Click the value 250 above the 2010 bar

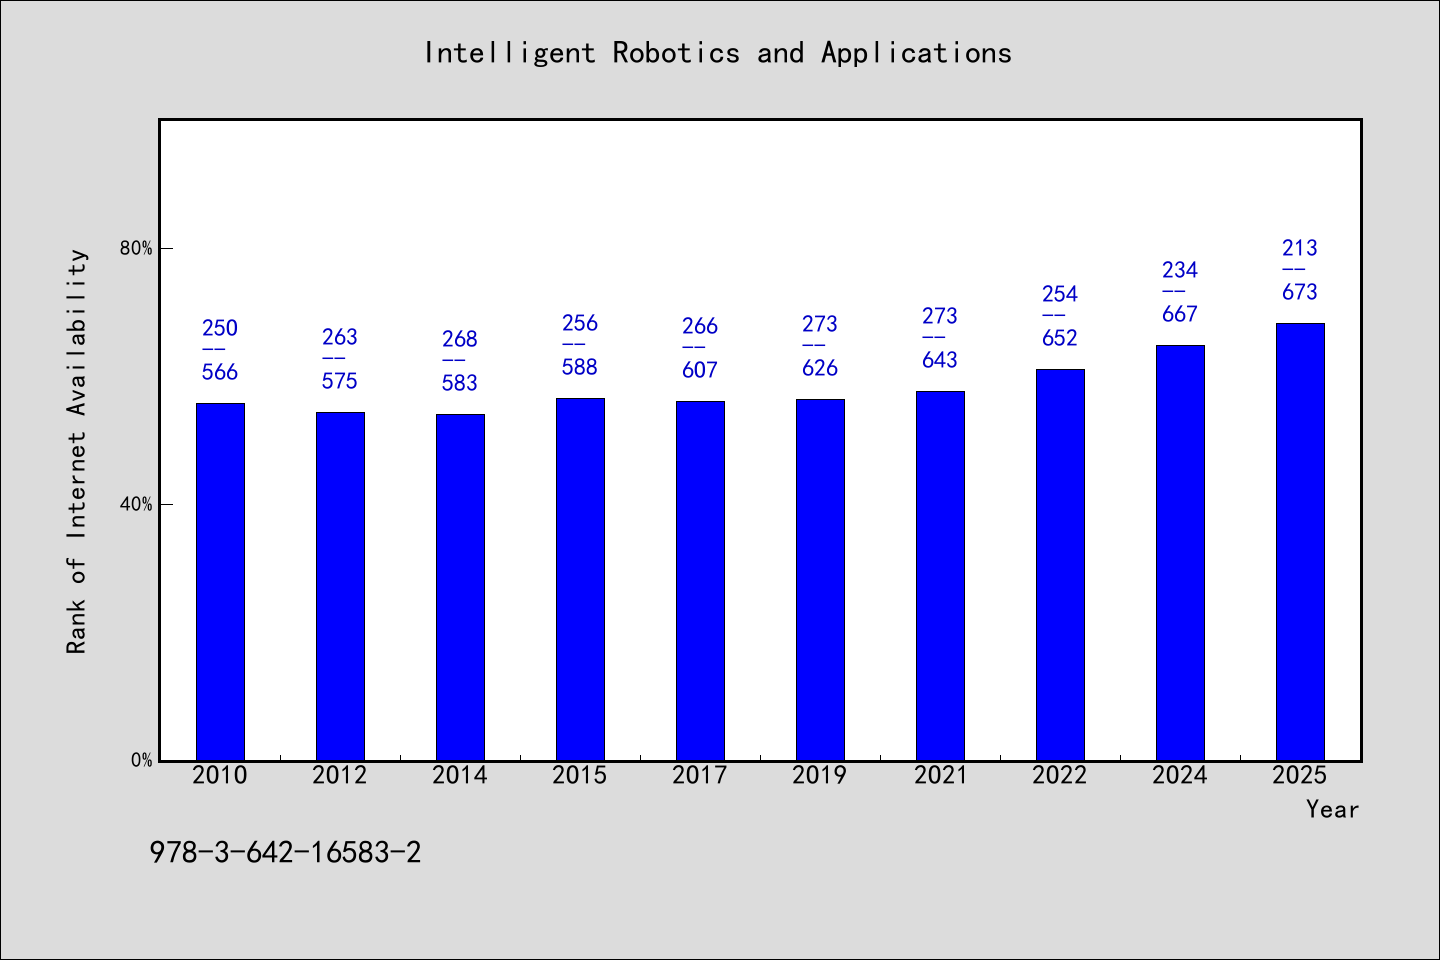pos(220,328)
